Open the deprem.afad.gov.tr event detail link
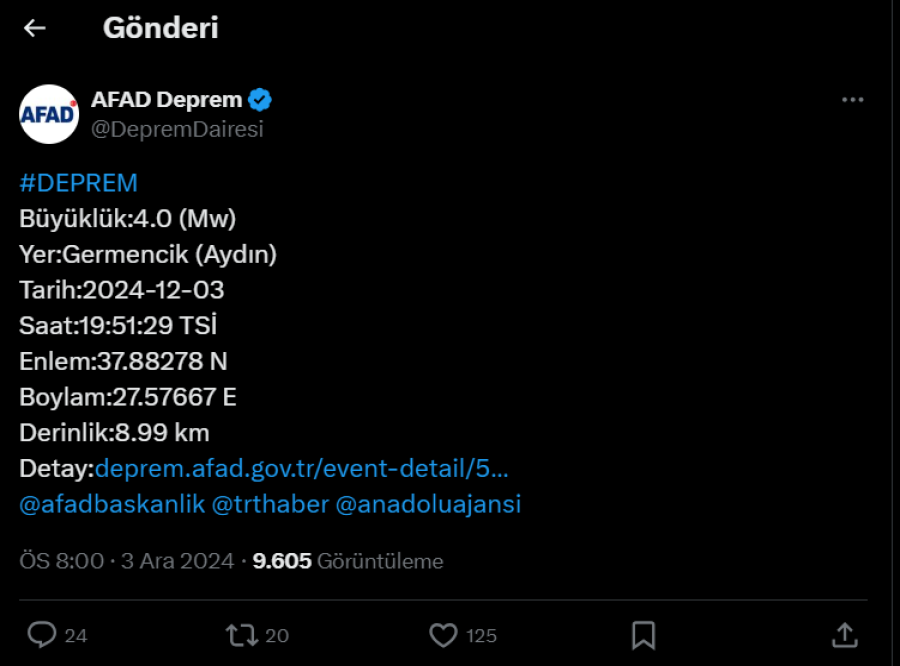900x666 pixels. 301,469
